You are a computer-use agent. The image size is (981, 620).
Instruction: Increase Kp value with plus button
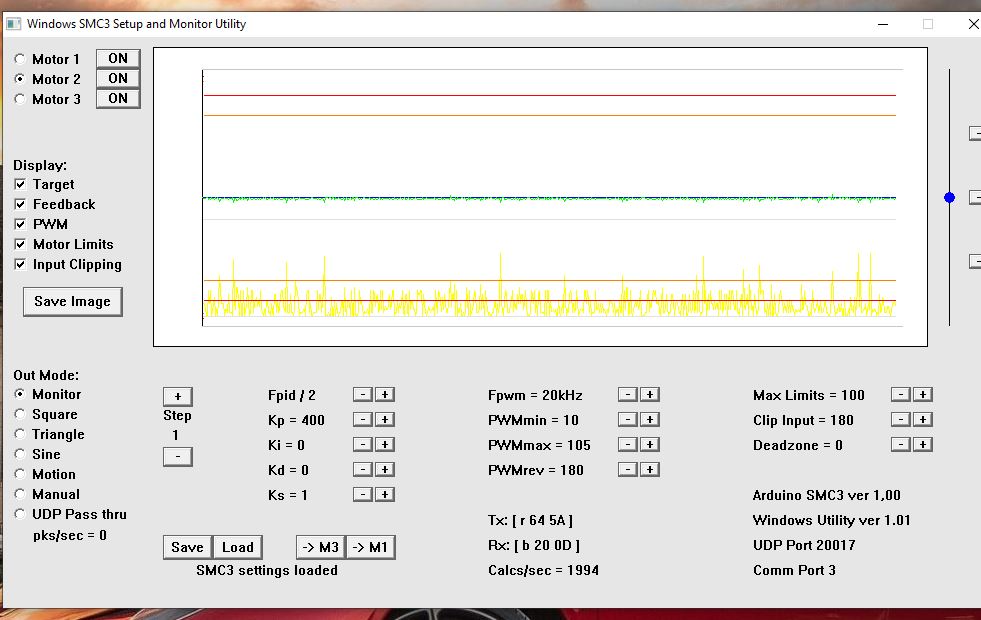385,420
